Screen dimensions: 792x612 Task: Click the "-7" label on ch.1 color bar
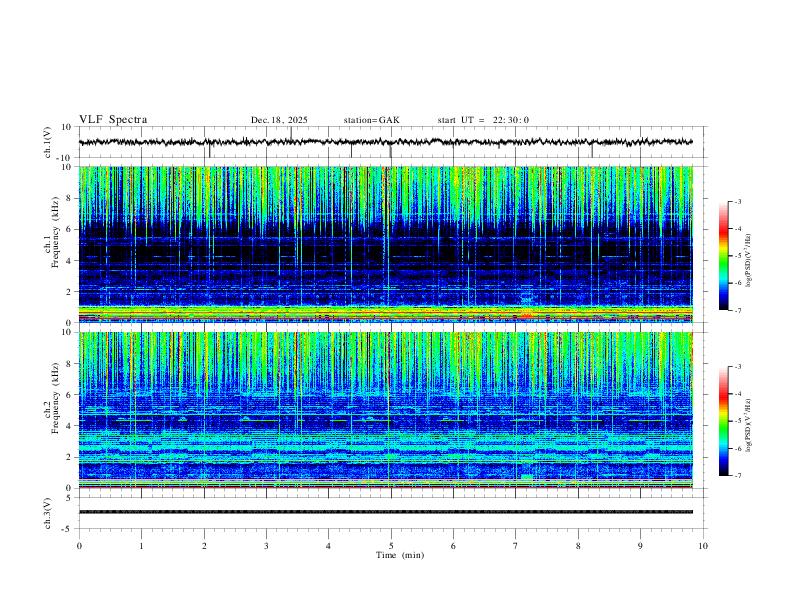pos(738,310)
